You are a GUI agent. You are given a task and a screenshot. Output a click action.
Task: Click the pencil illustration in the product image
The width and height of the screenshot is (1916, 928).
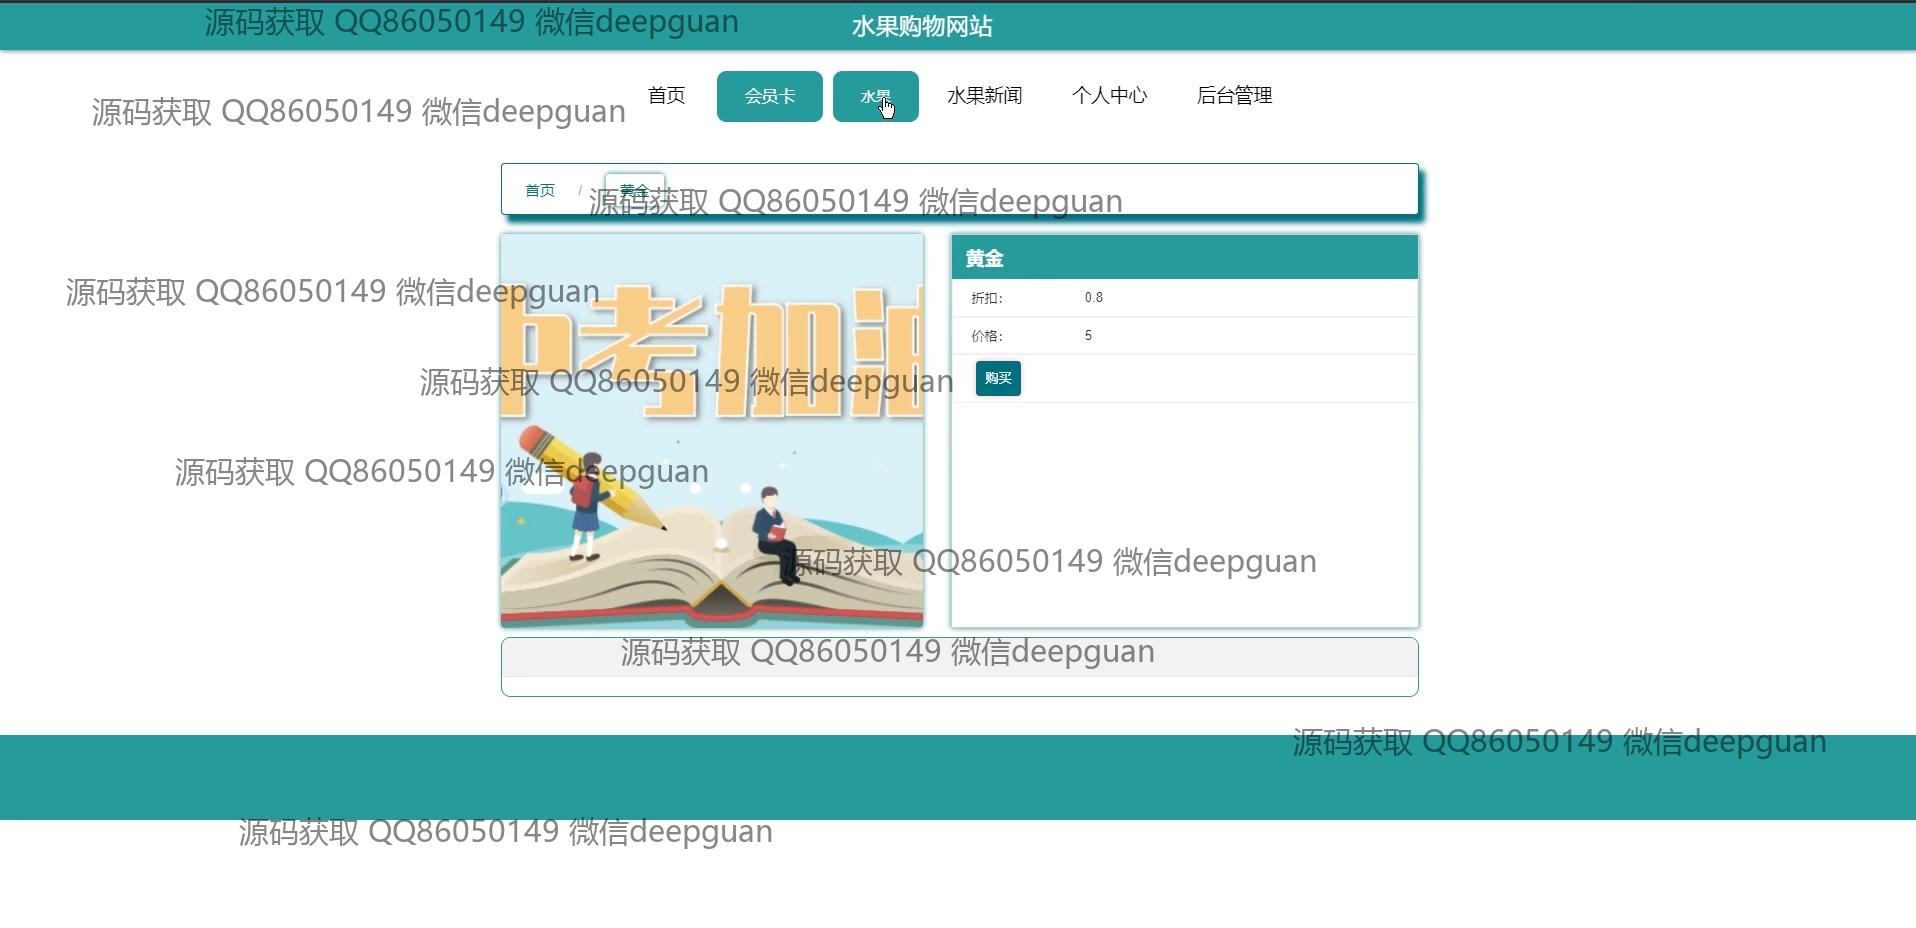pos(600,480)
